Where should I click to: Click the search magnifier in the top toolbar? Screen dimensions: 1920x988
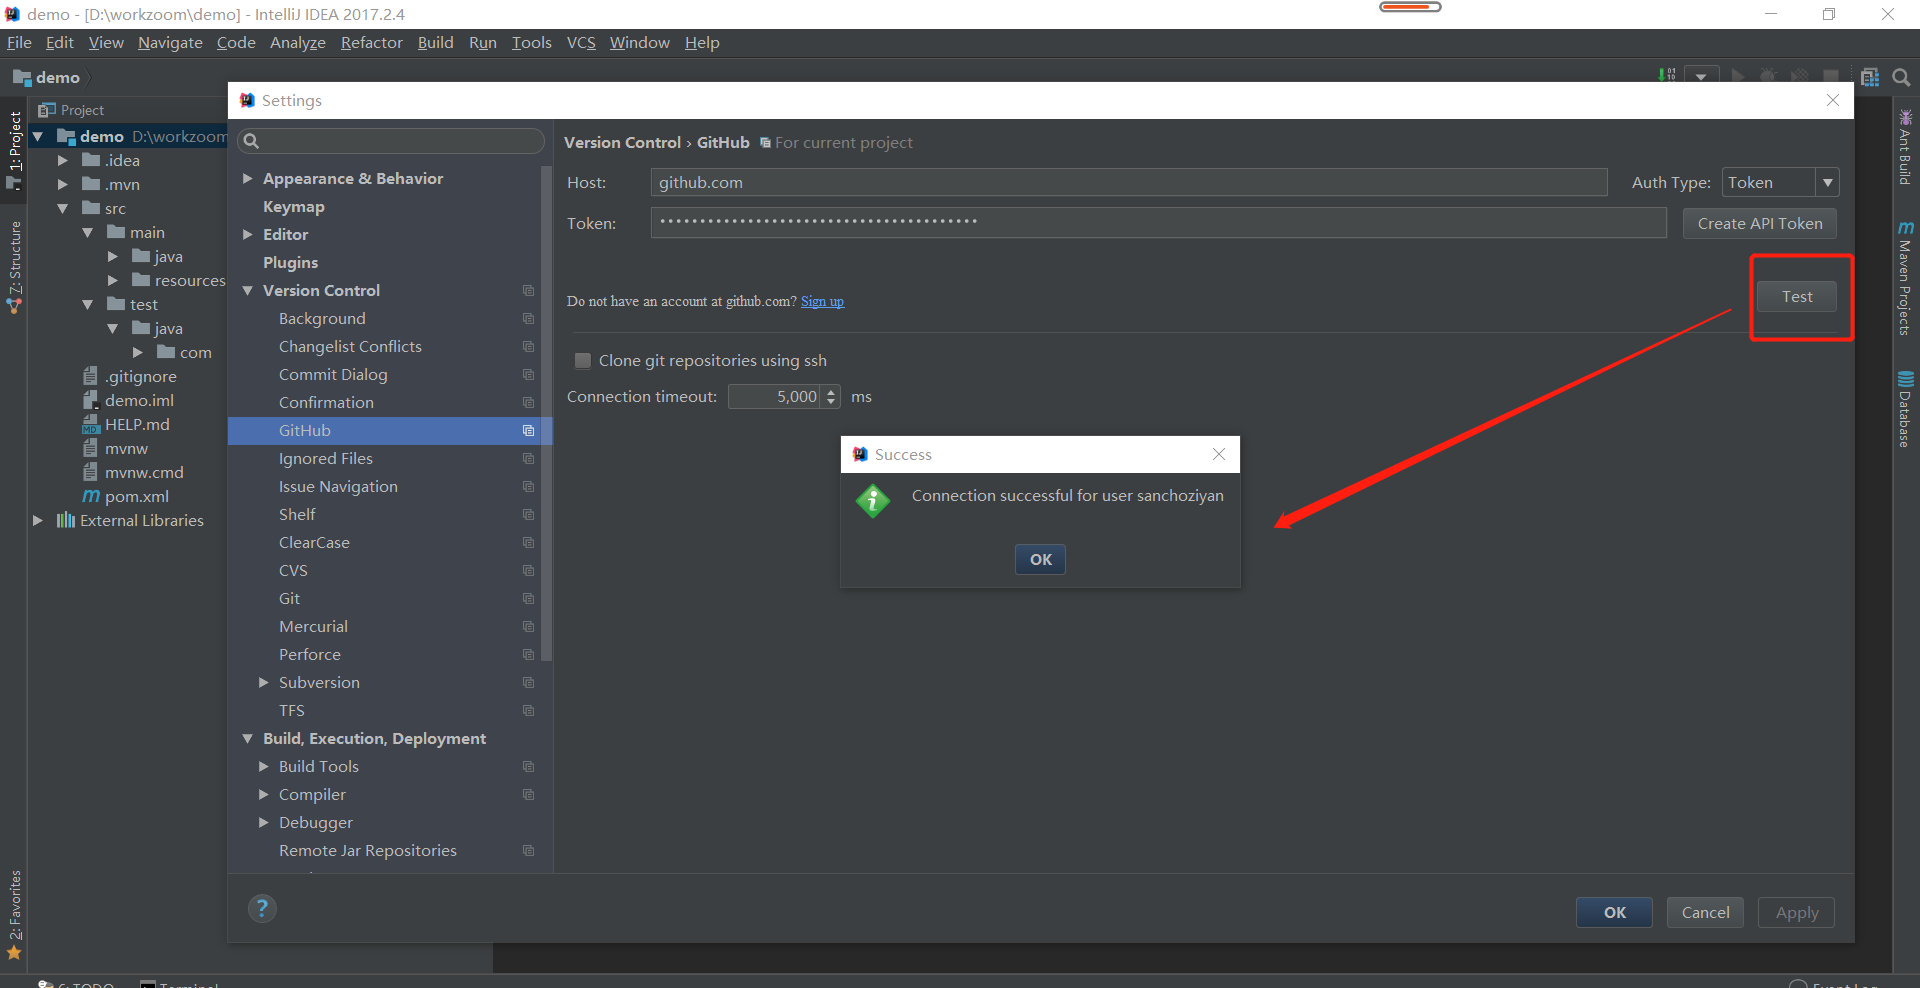1902,77
